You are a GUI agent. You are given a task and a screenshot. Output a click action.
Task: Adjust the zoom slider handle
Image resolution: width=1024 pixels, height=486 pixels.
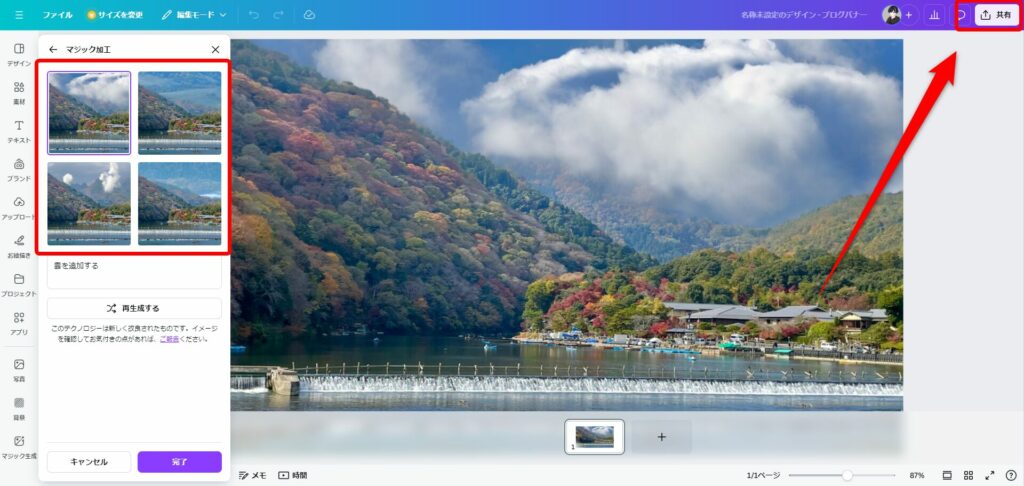point(847,476)
